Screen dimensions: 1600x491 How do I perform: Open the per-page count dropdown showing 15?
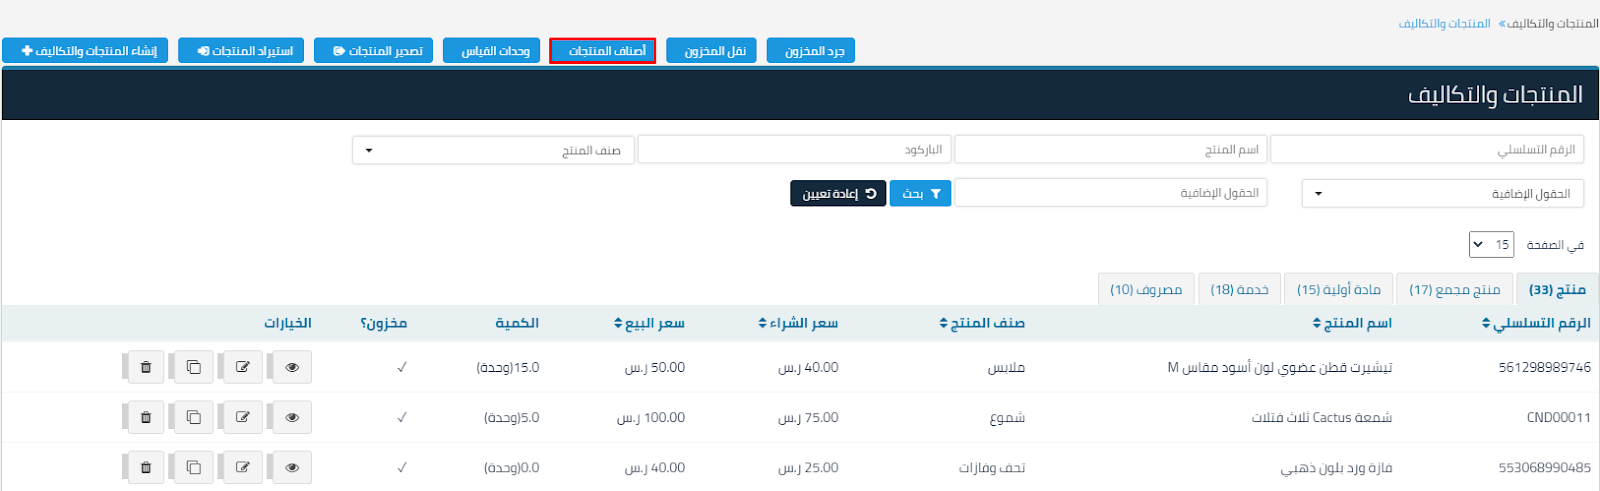[x=1490, y=244]
